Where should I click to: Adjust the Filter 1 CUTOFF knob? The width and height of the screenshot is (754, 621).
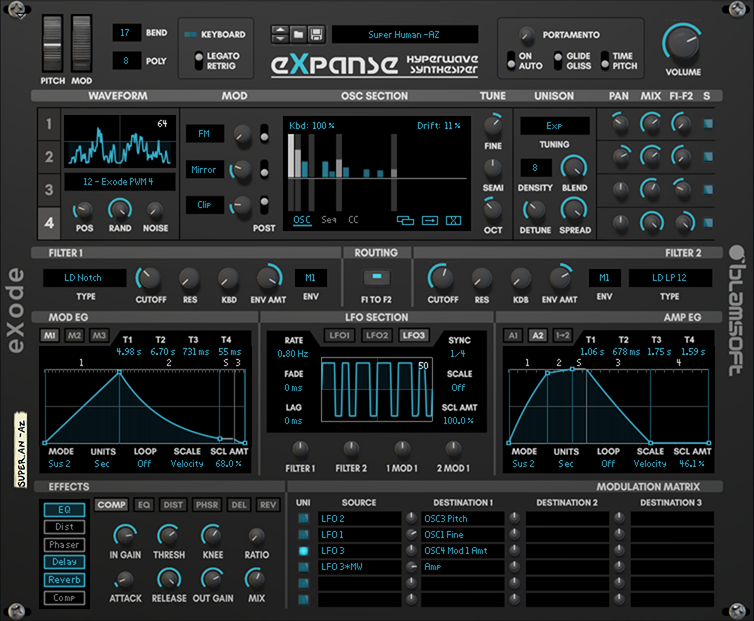pos(149,278)
